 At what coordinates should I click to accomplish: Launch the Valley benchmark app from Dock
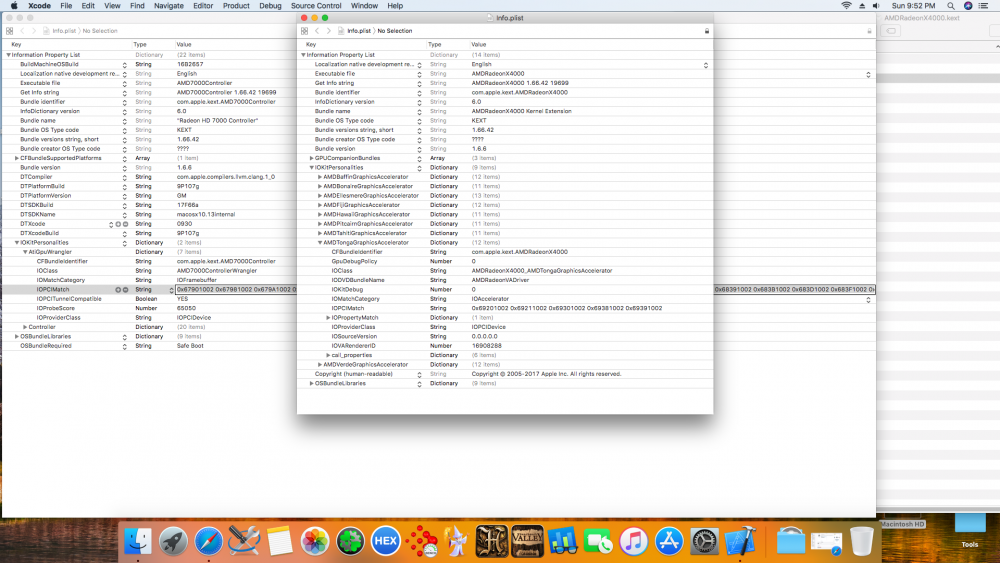[527, 541]
